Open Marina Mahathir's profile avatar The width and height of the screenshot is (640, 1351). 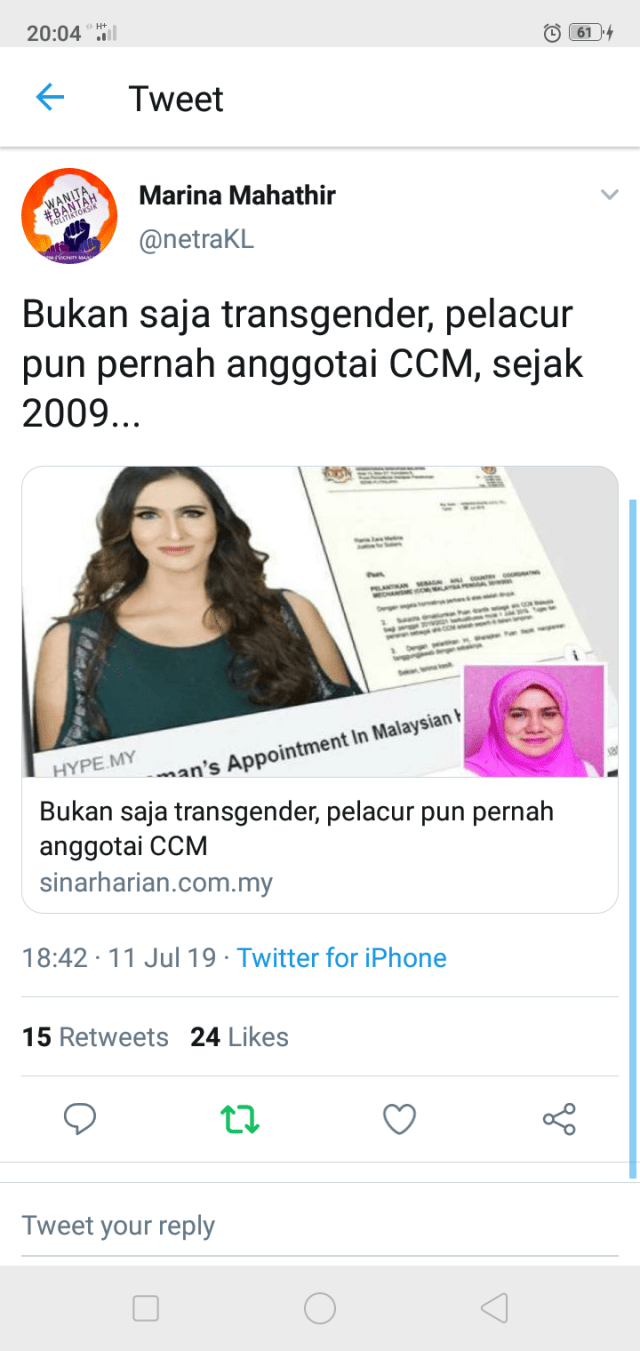tap(69, 216)
